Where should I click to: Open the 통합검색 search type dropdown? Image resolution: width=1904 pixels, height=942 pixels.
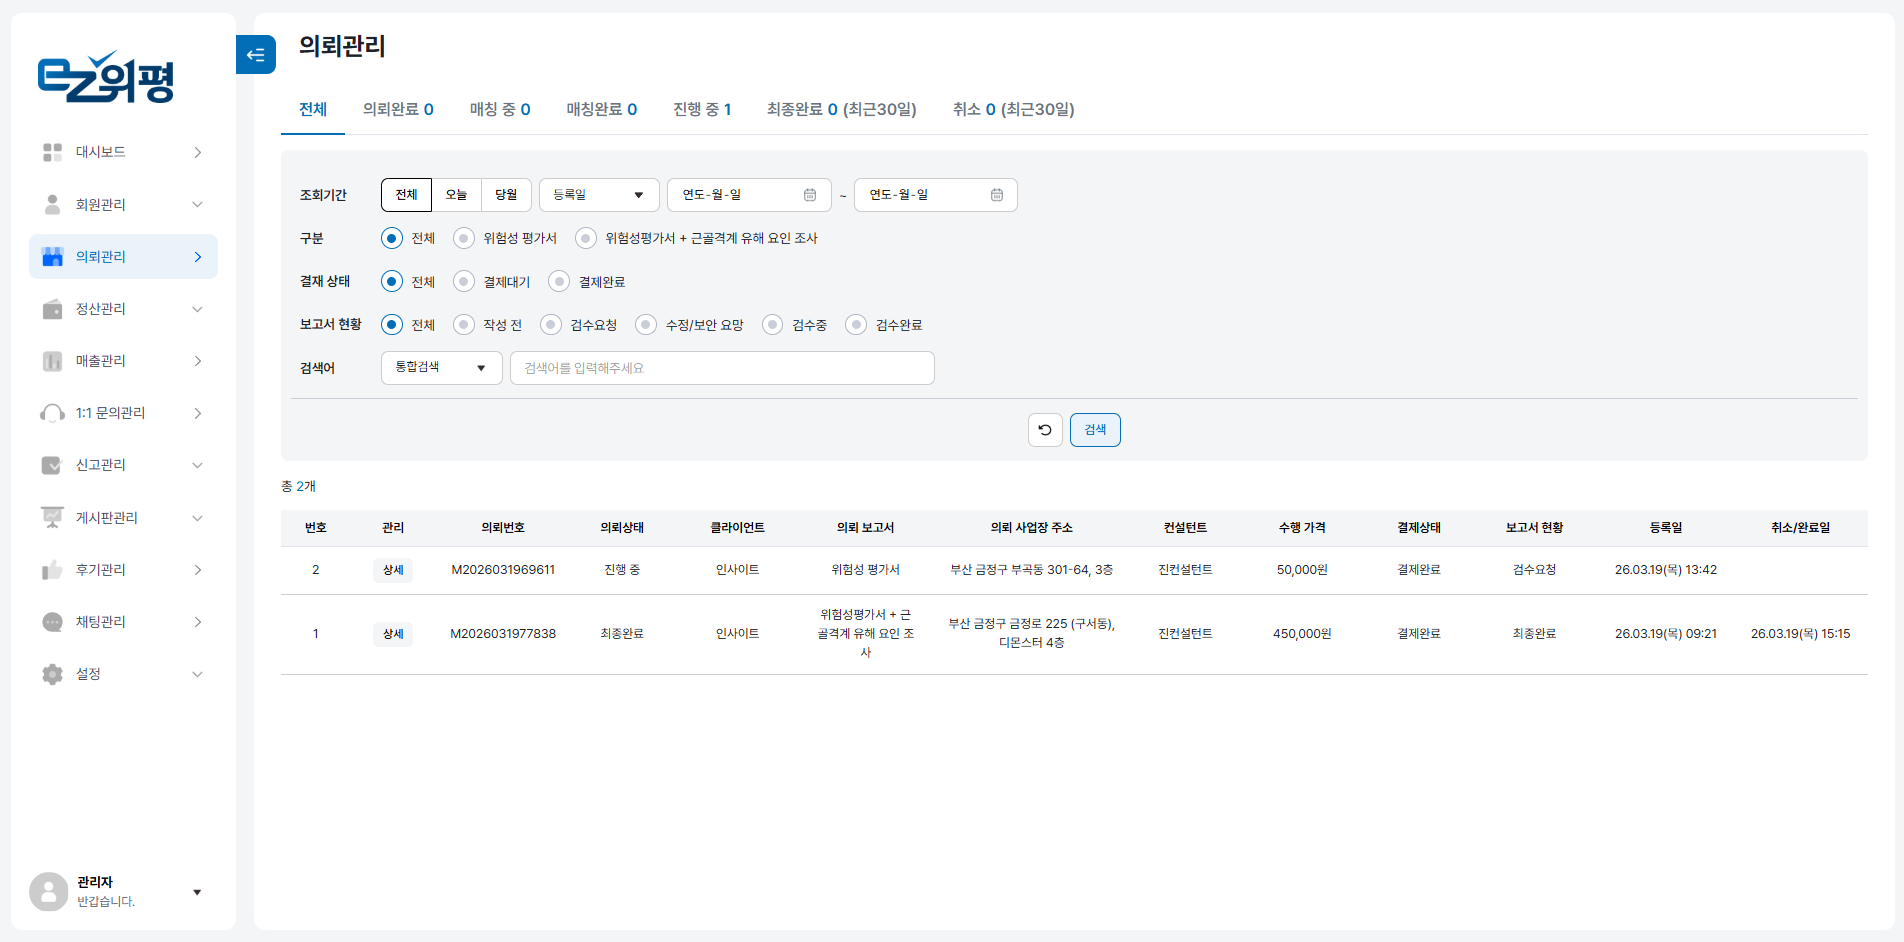point(441,368)
